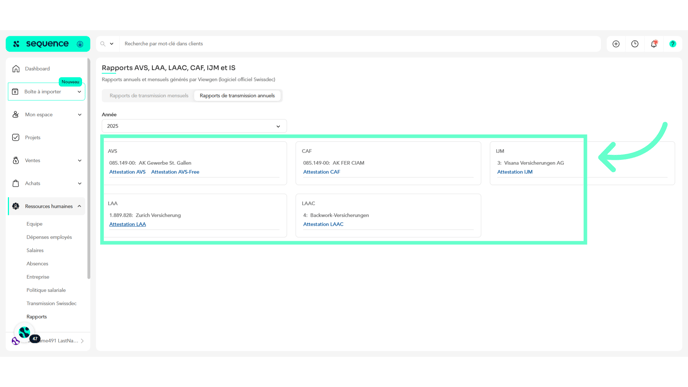Image resolution: width=688 pixels, height=387 pixels.
Task: Open Absences submenu item
Action: (37, 264)
